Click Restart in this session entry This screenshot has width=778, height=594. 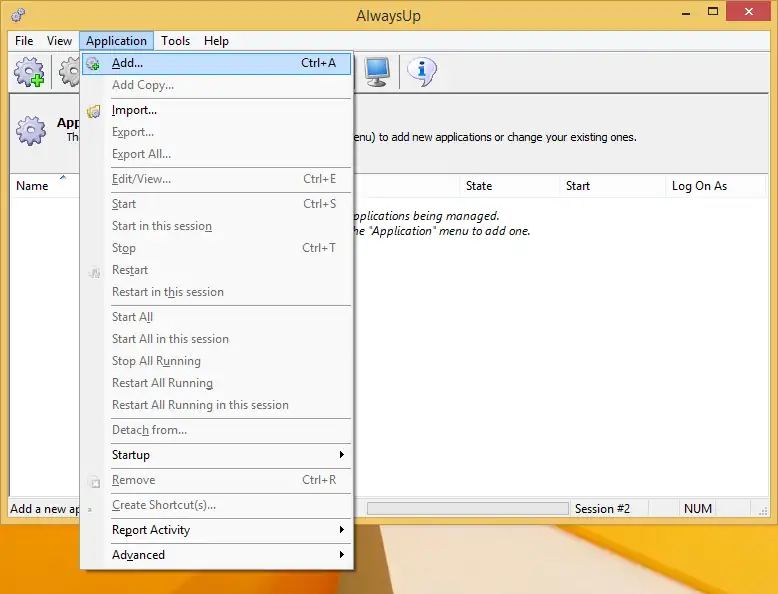[216, 292]
